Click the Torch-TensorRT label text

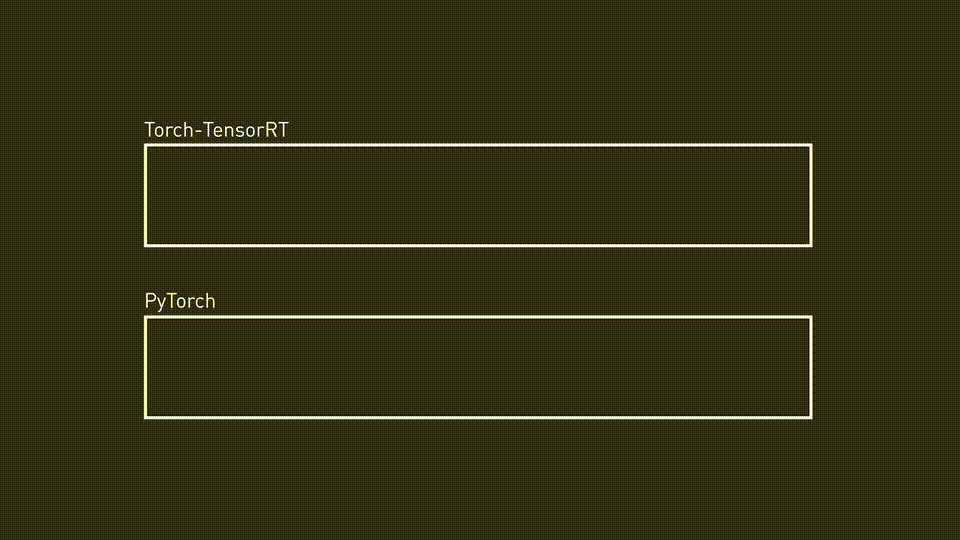(216, 130)
